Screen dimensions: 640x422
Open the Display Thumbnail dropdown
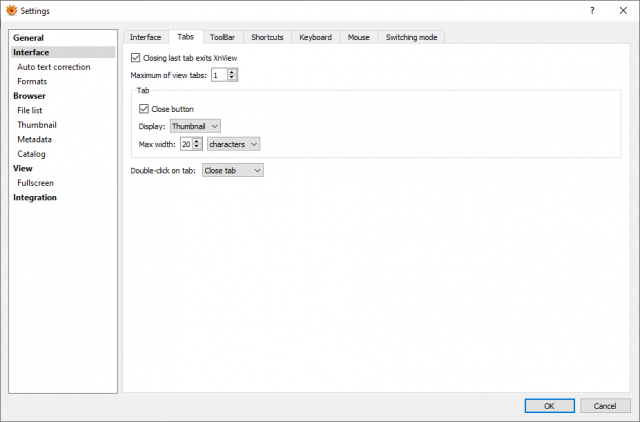coord(195,126)
